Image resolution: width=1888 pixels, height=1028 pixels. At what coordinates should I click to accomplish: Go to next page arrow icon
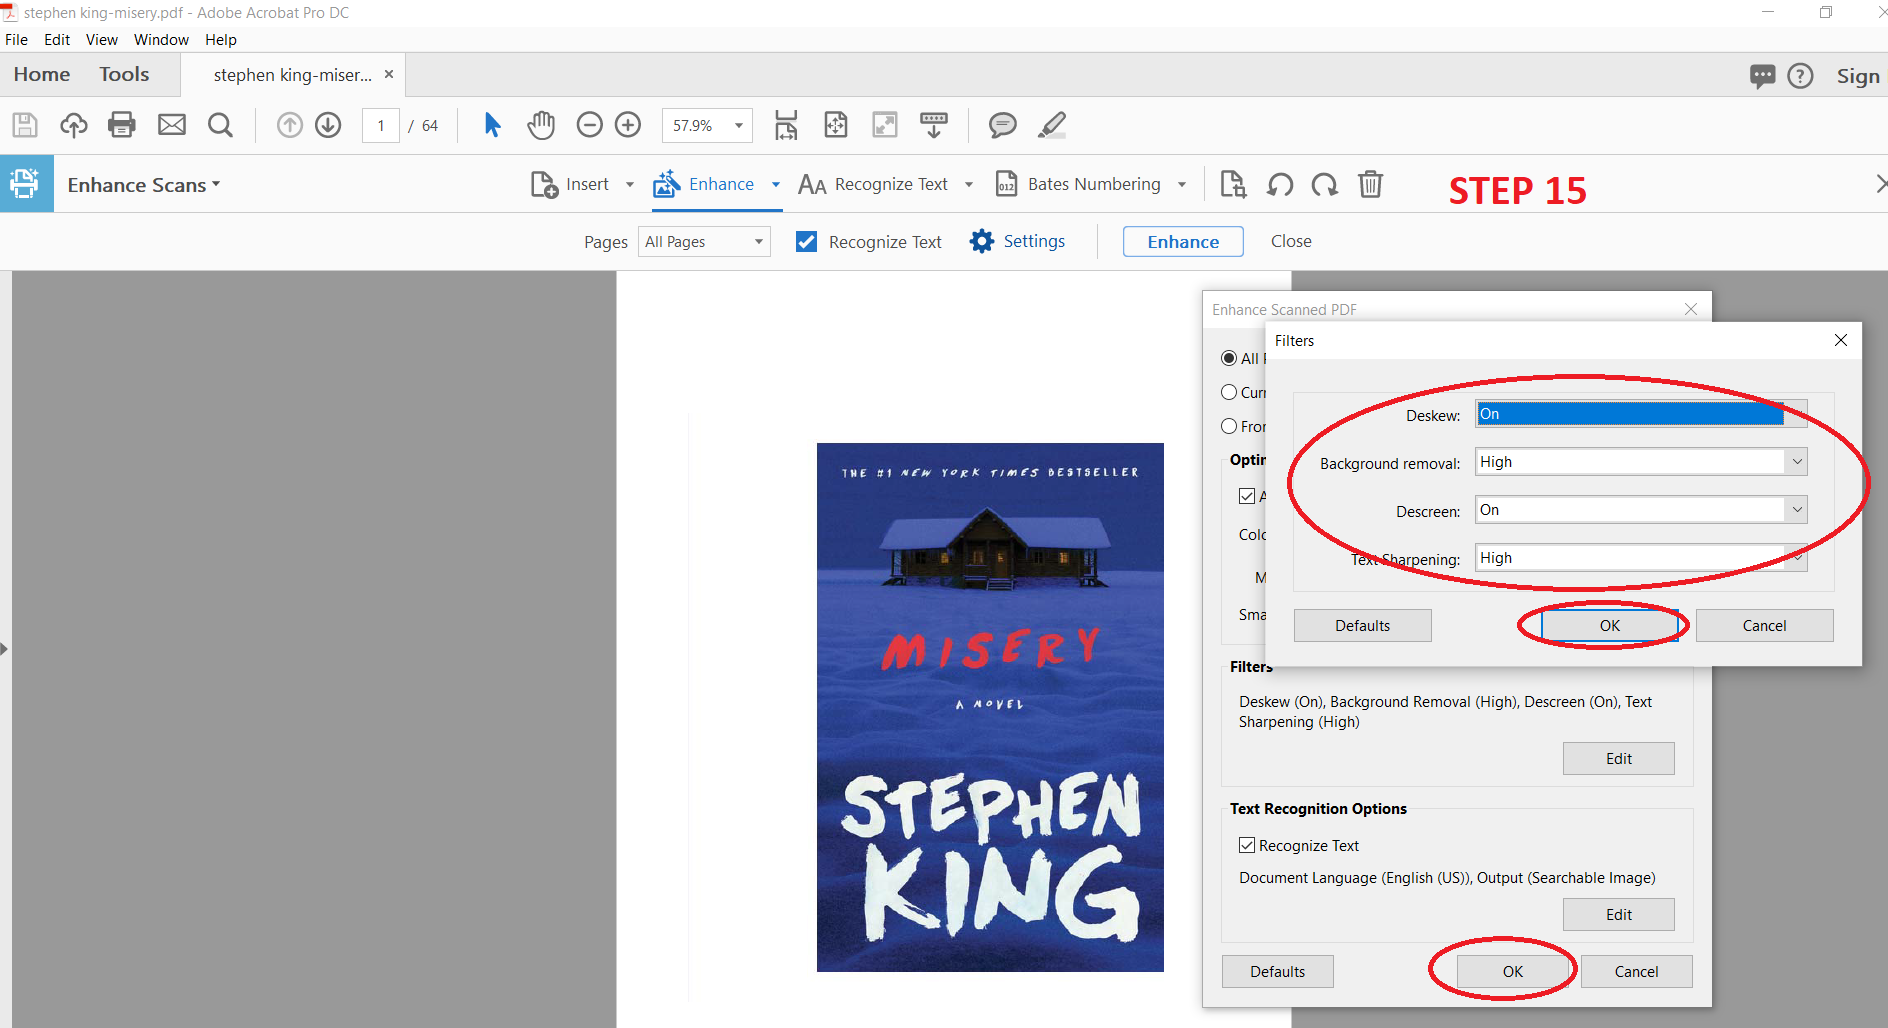tap(328, 125)
